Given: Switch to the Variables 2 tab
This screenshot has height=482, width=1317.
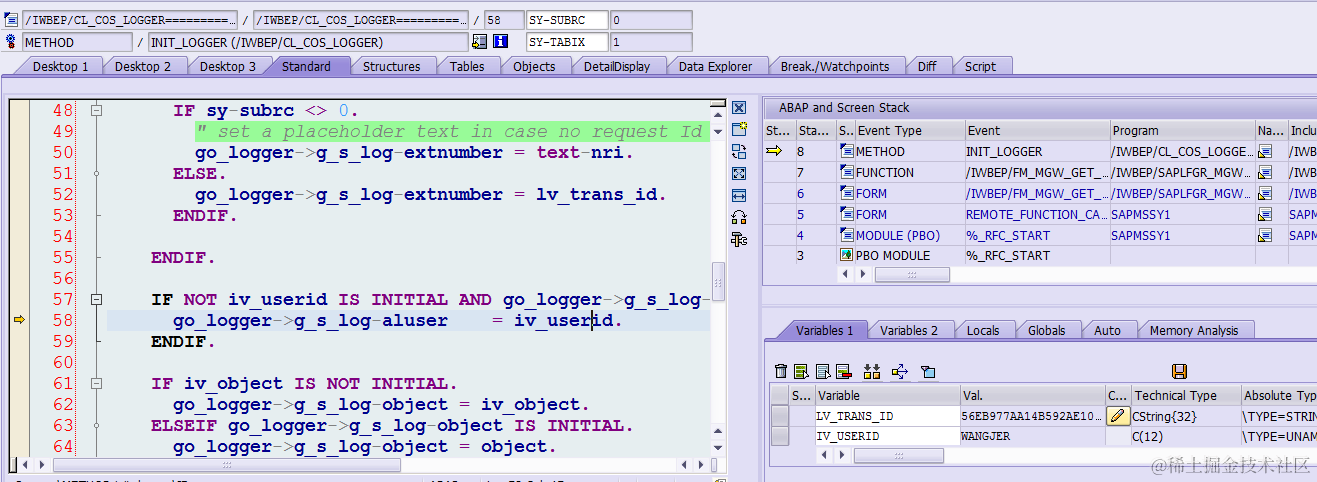Looking at the screenshot, I should point(909,330).
